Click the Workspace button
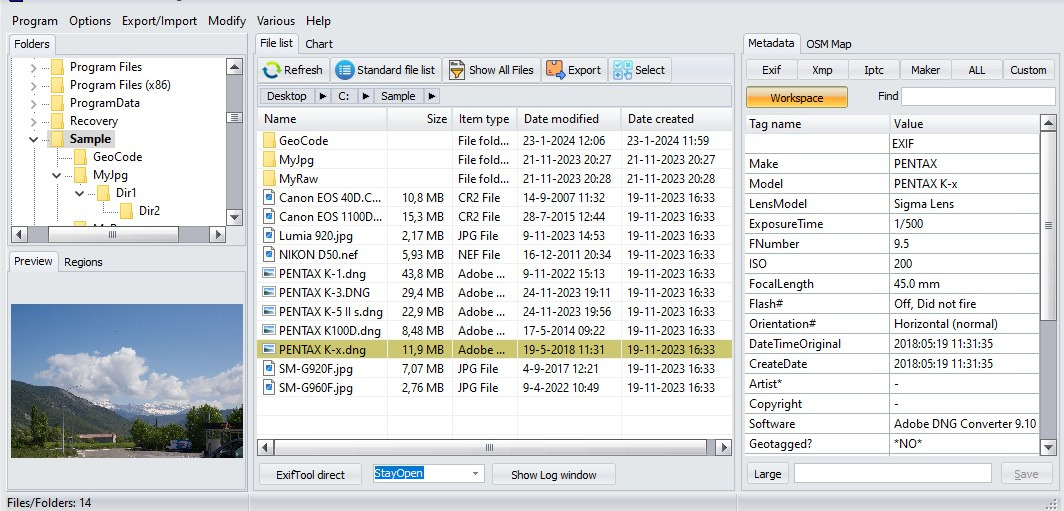 point(797,98)
